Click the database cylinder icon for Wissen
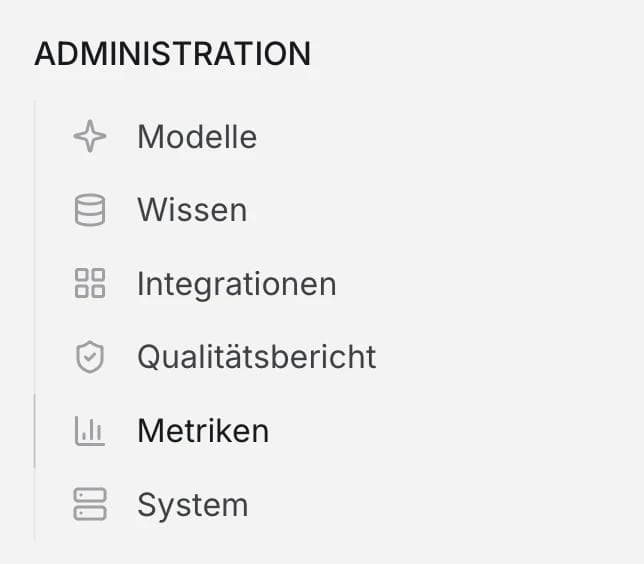This screenshot has height=564, width=644. [90, 211]
